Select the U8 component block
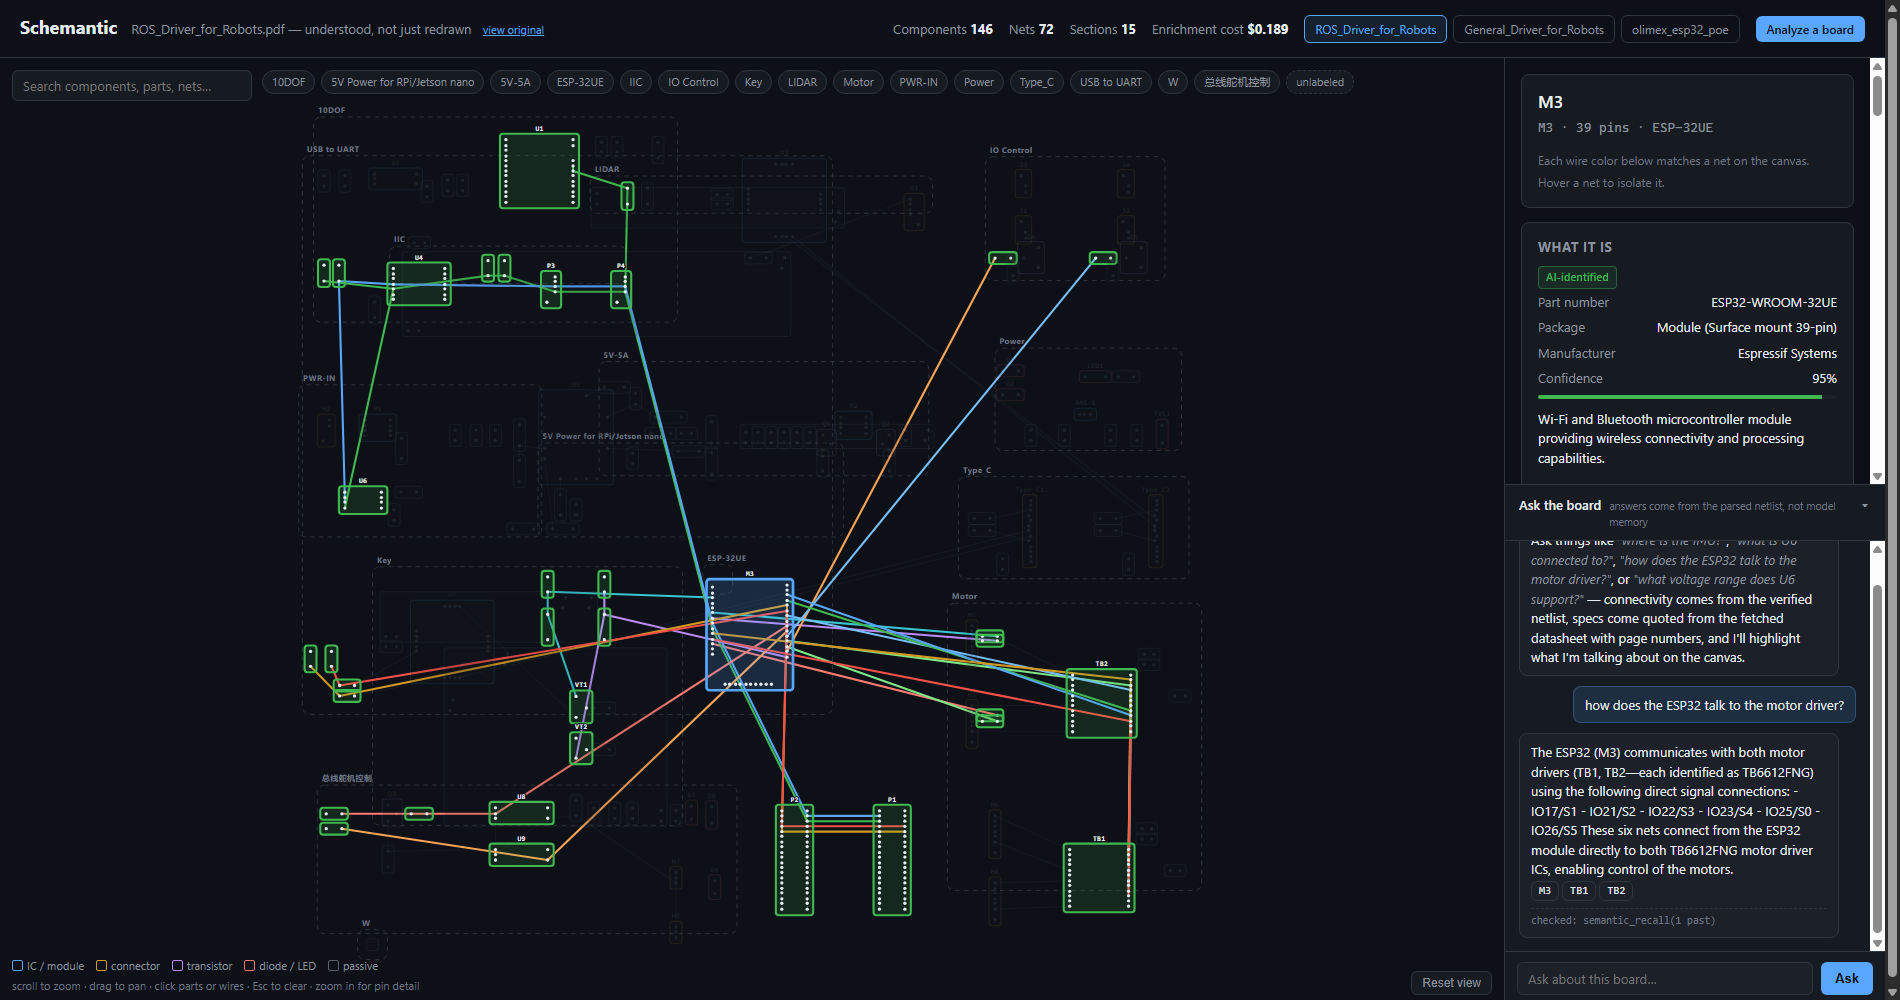The height and width of the screenshot is (1000, 1900). (521, 813)
